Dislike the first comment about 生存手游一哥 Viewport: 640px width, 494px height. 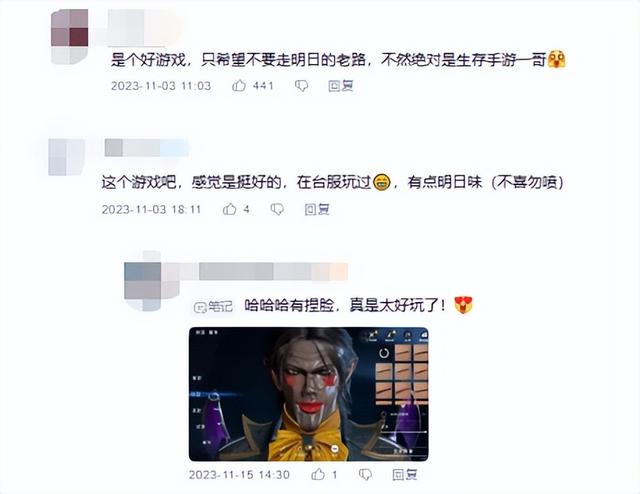tap(301, 85)
